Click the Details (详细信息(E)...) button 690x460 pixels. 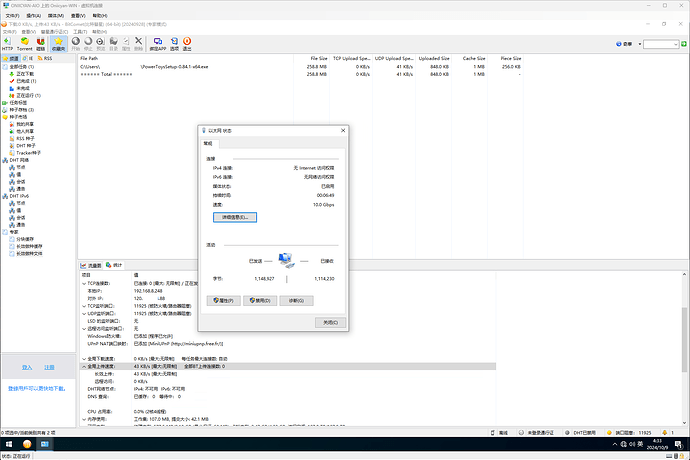[235, 217]
